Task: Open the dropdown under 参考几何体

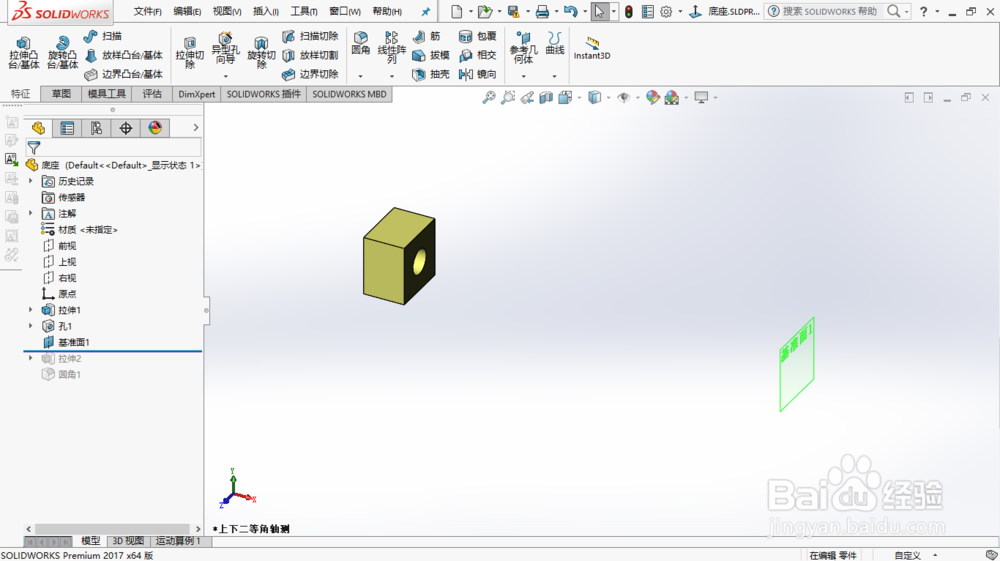Action: pyautogui.click(x=523, y=76)
